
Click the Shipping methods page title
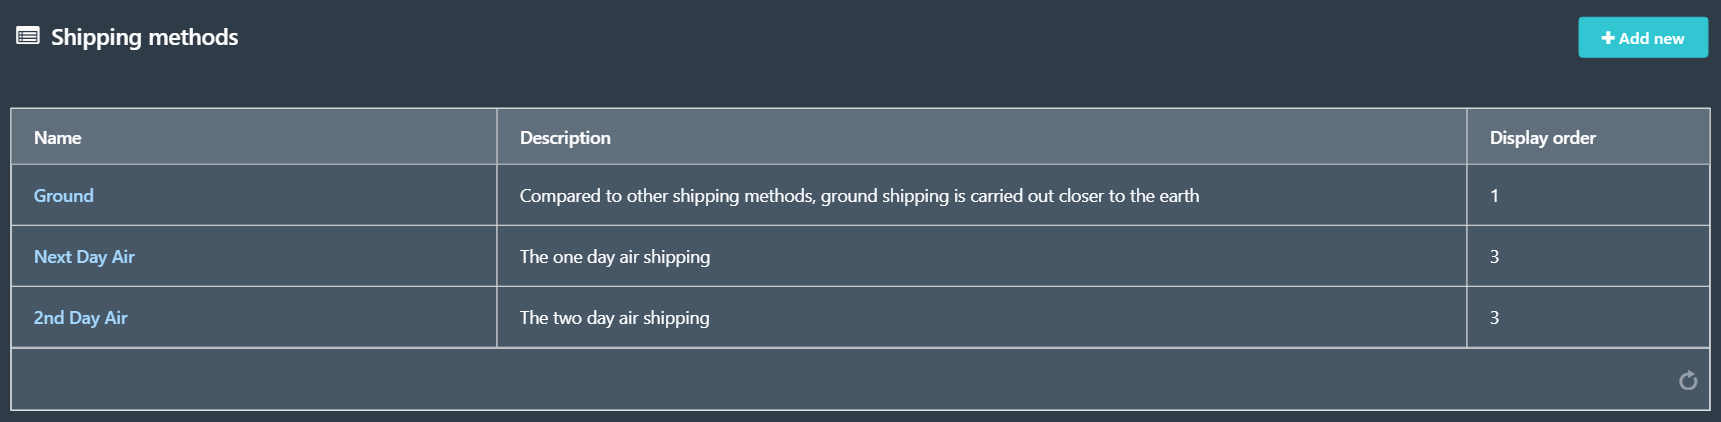(145, 37)
